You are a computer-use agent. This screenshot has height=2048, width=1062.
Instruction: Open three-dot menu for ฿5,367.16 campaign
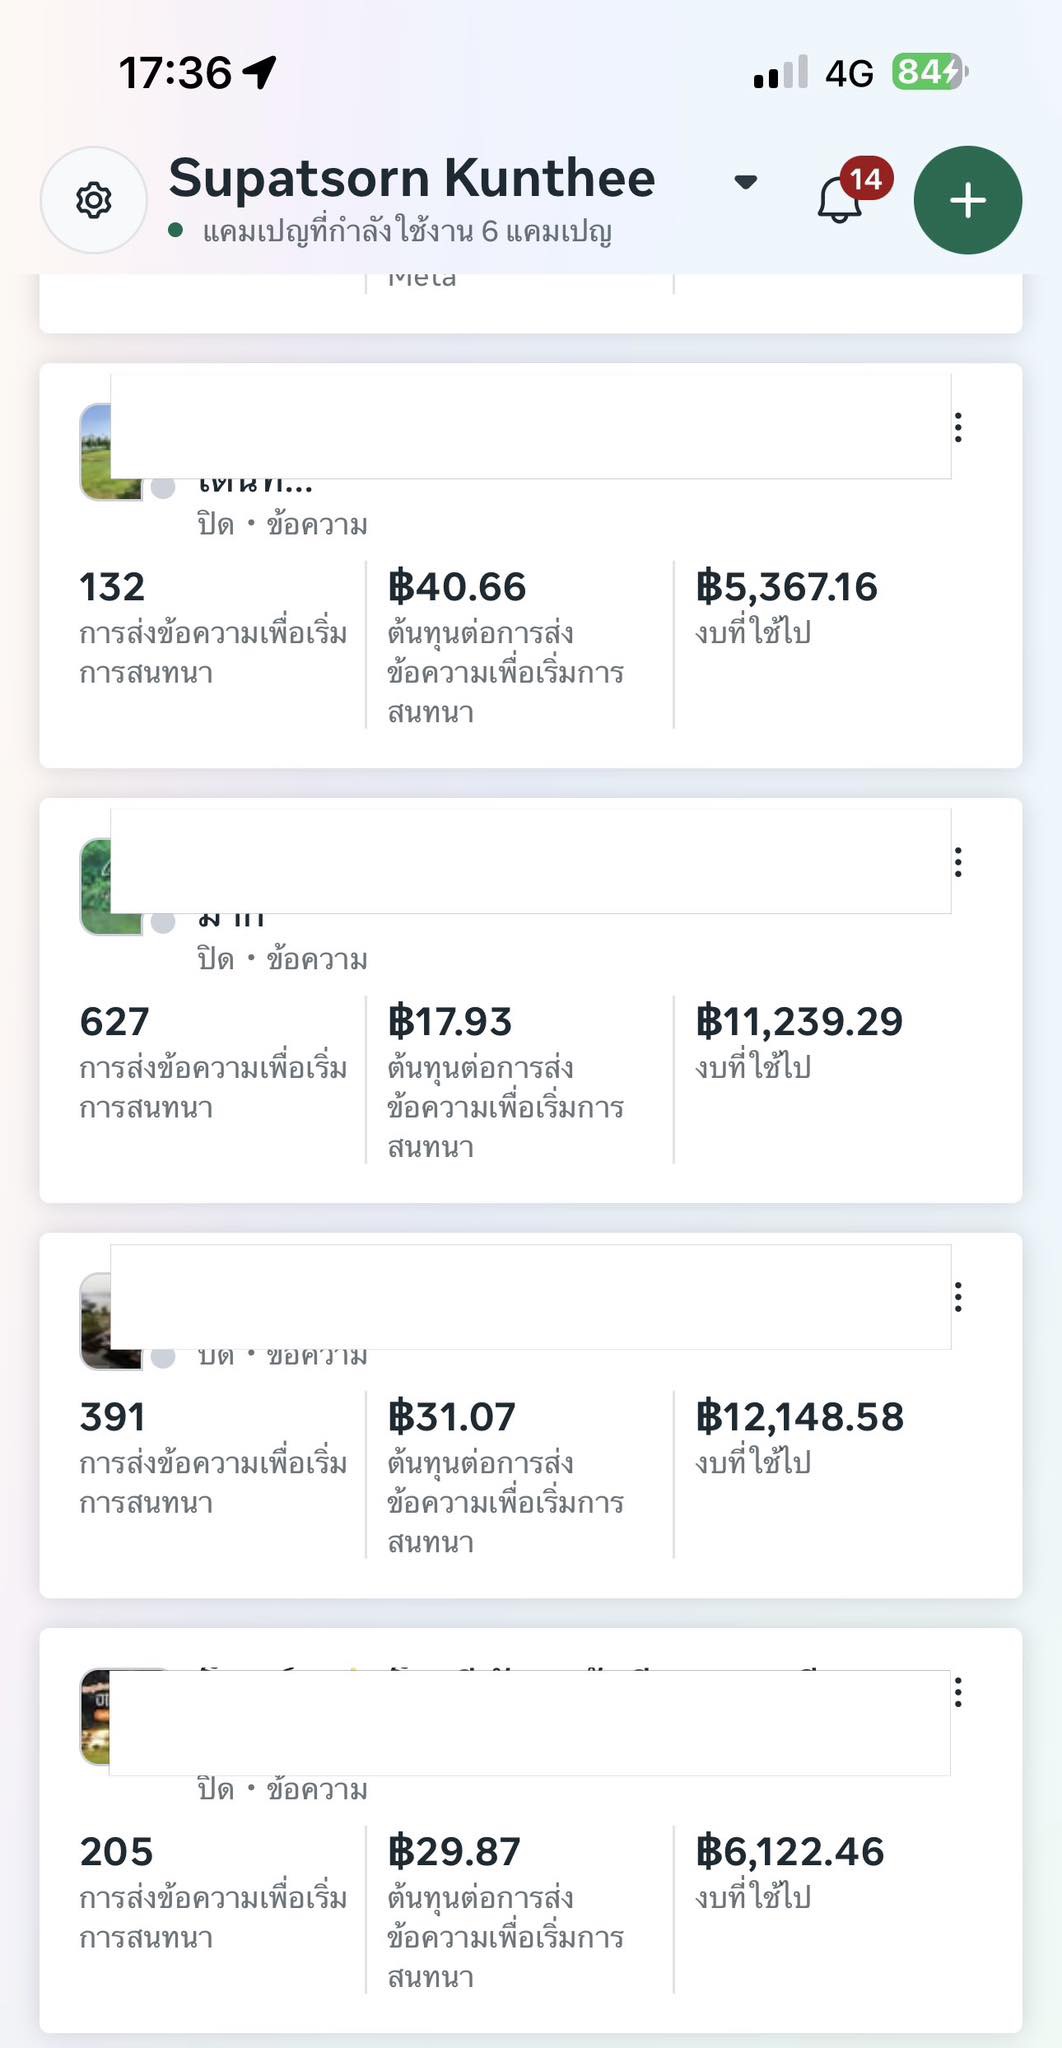tap(958, 428)
